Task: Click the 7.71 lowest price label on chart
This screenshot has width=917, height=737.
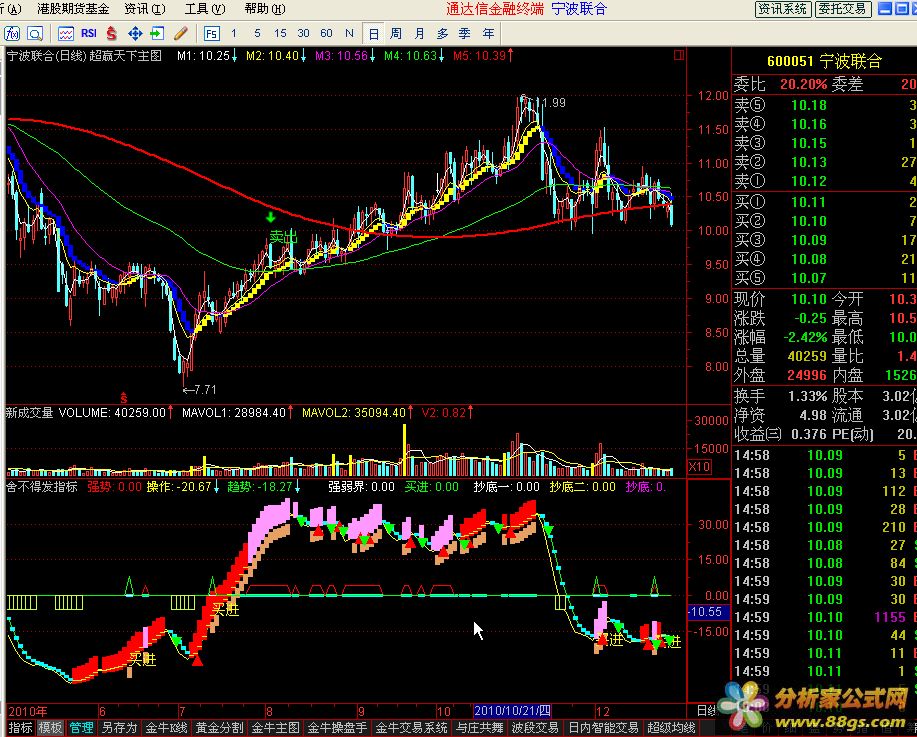Action: (x=199, y=390)
